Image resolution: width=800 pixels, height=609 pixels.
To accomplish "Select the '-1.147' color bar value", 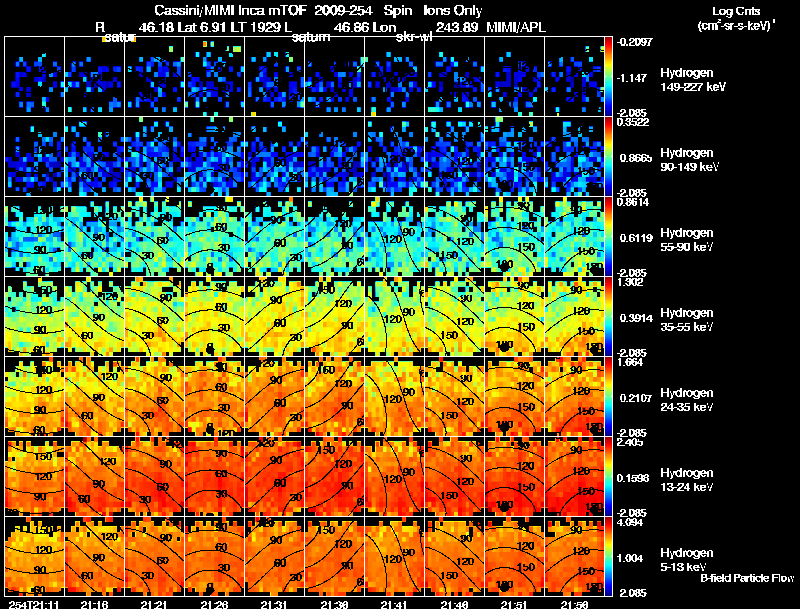I will pos(632,78).
